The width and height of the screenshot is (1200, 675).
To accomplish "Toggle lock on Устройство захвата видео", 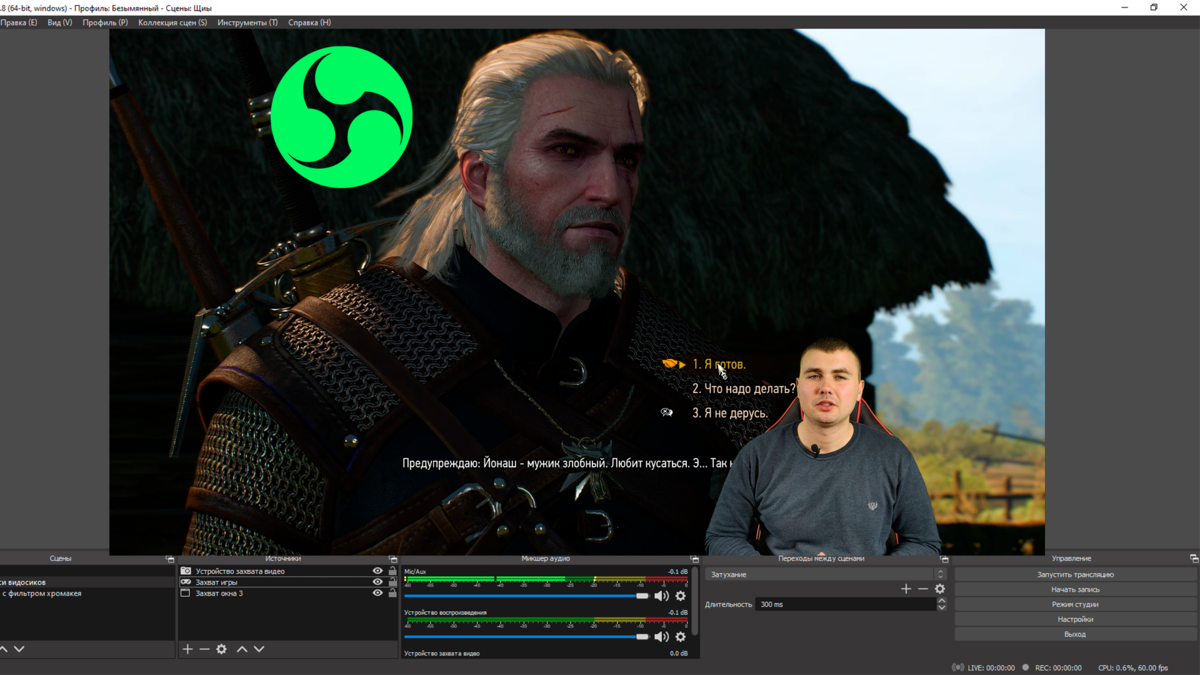I will click(x=392, y=571).
